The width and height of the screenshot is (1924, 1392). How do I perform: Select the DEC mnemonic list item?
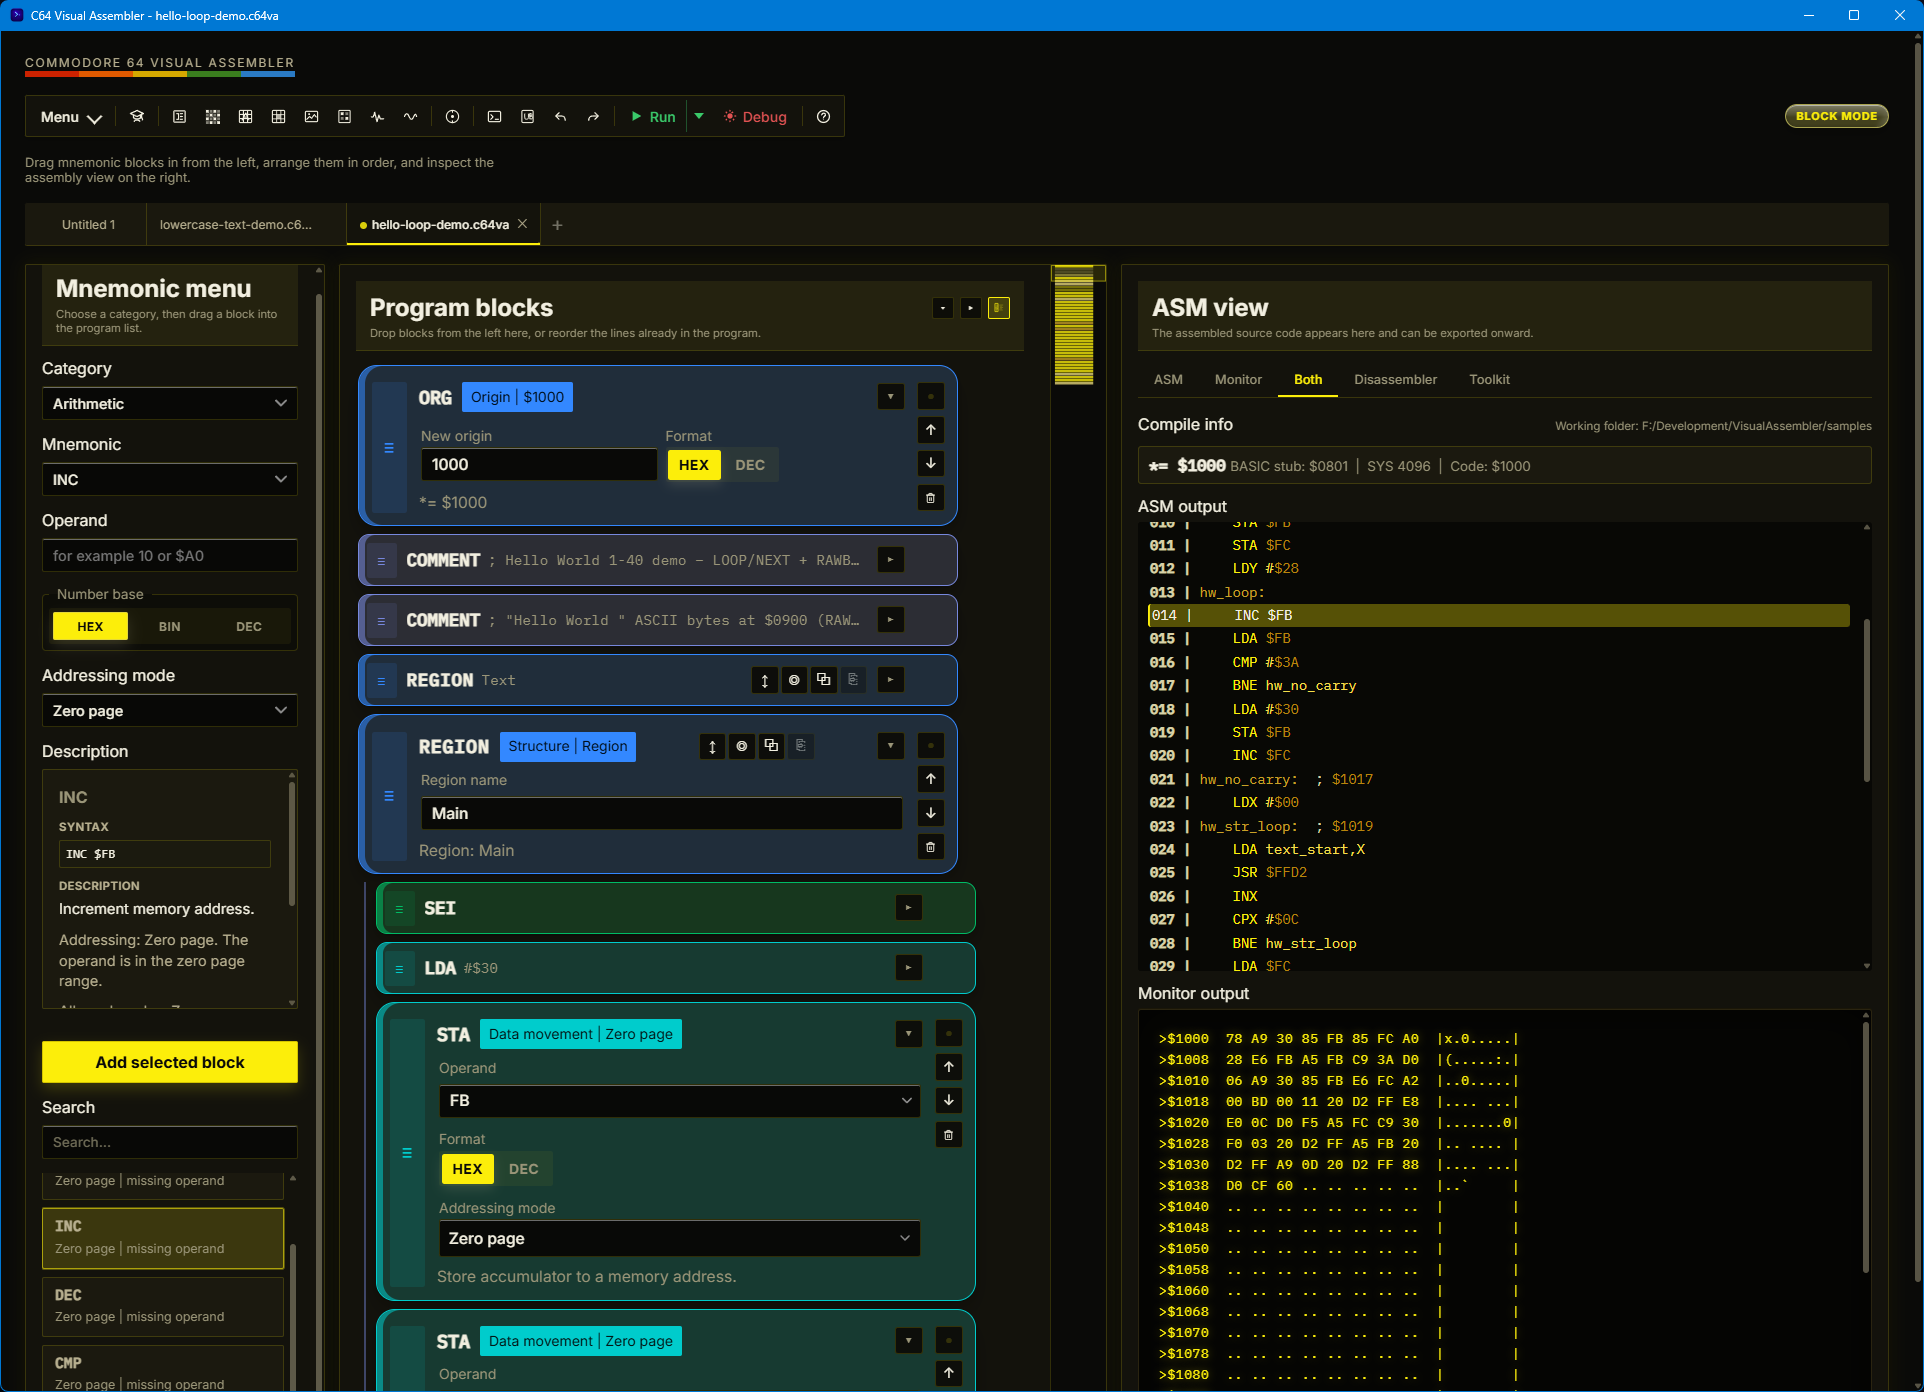163,1306
